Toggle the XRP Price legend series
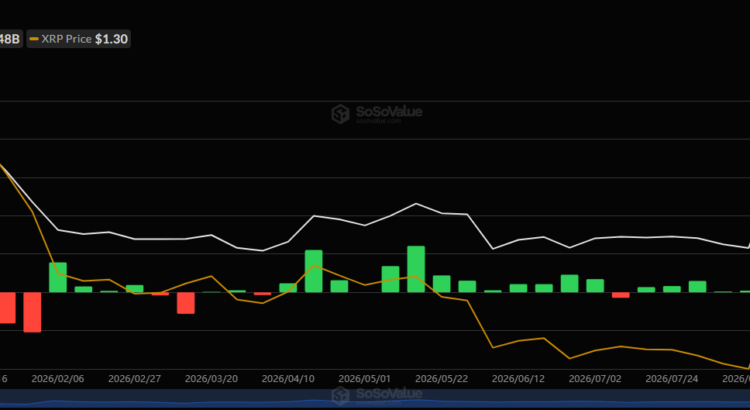 (x=78, y=39)
